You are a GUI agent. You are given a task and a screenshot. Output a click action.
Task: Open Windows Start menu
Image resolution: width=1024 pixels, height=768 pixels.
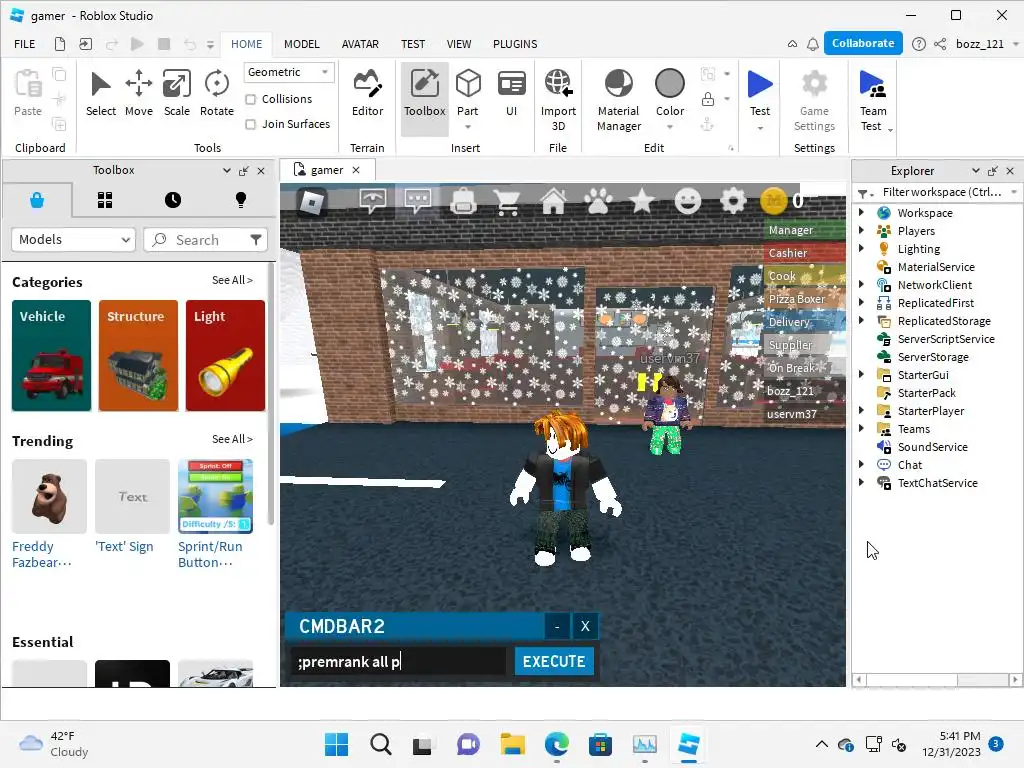[336, 744]
